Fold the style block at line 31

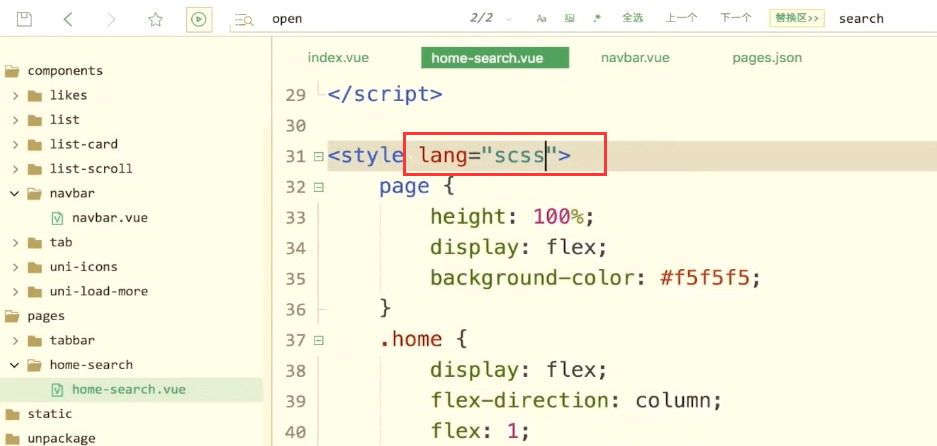click(319, 157)
